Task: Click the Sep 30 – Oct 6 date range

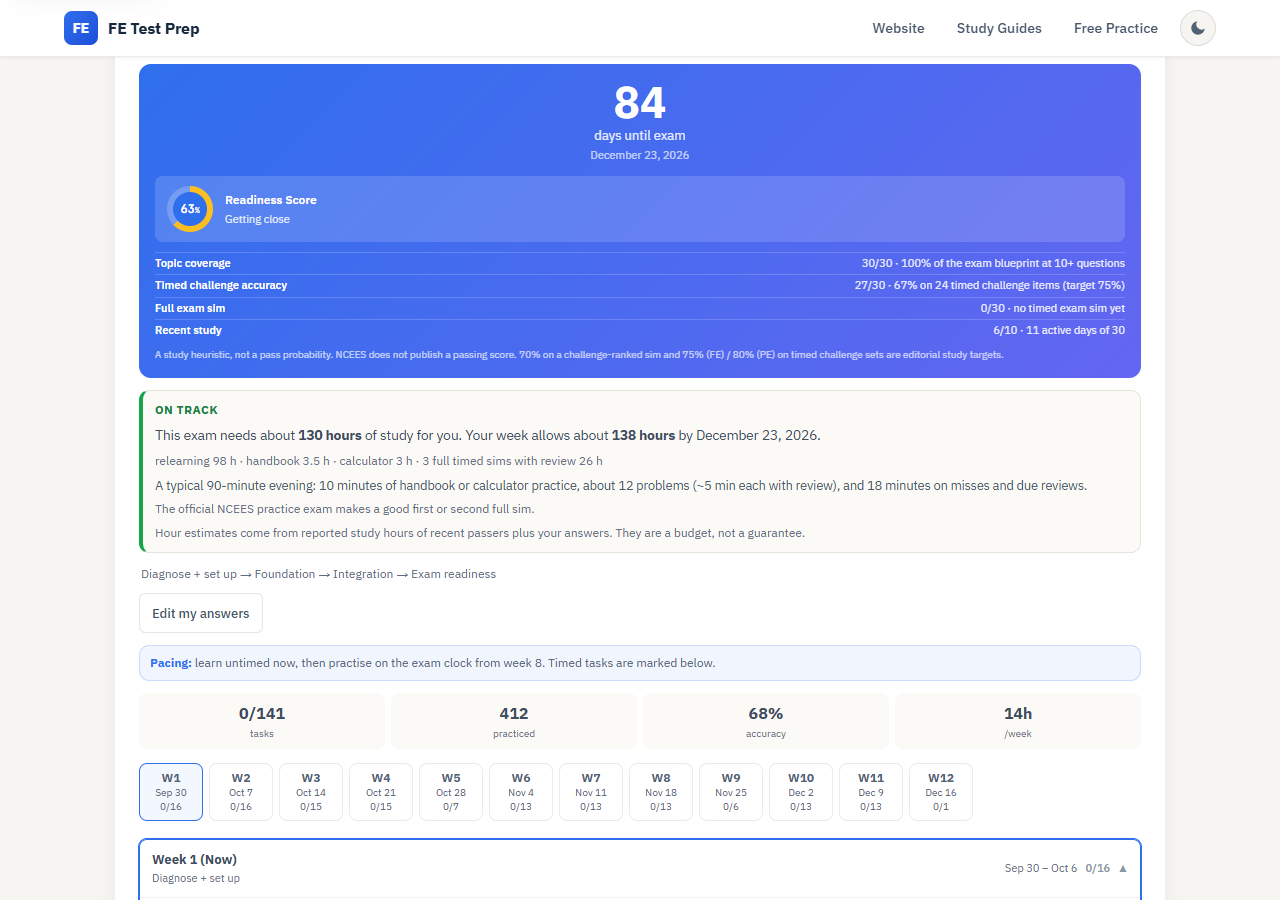Action: click(x=1041, y=868)
